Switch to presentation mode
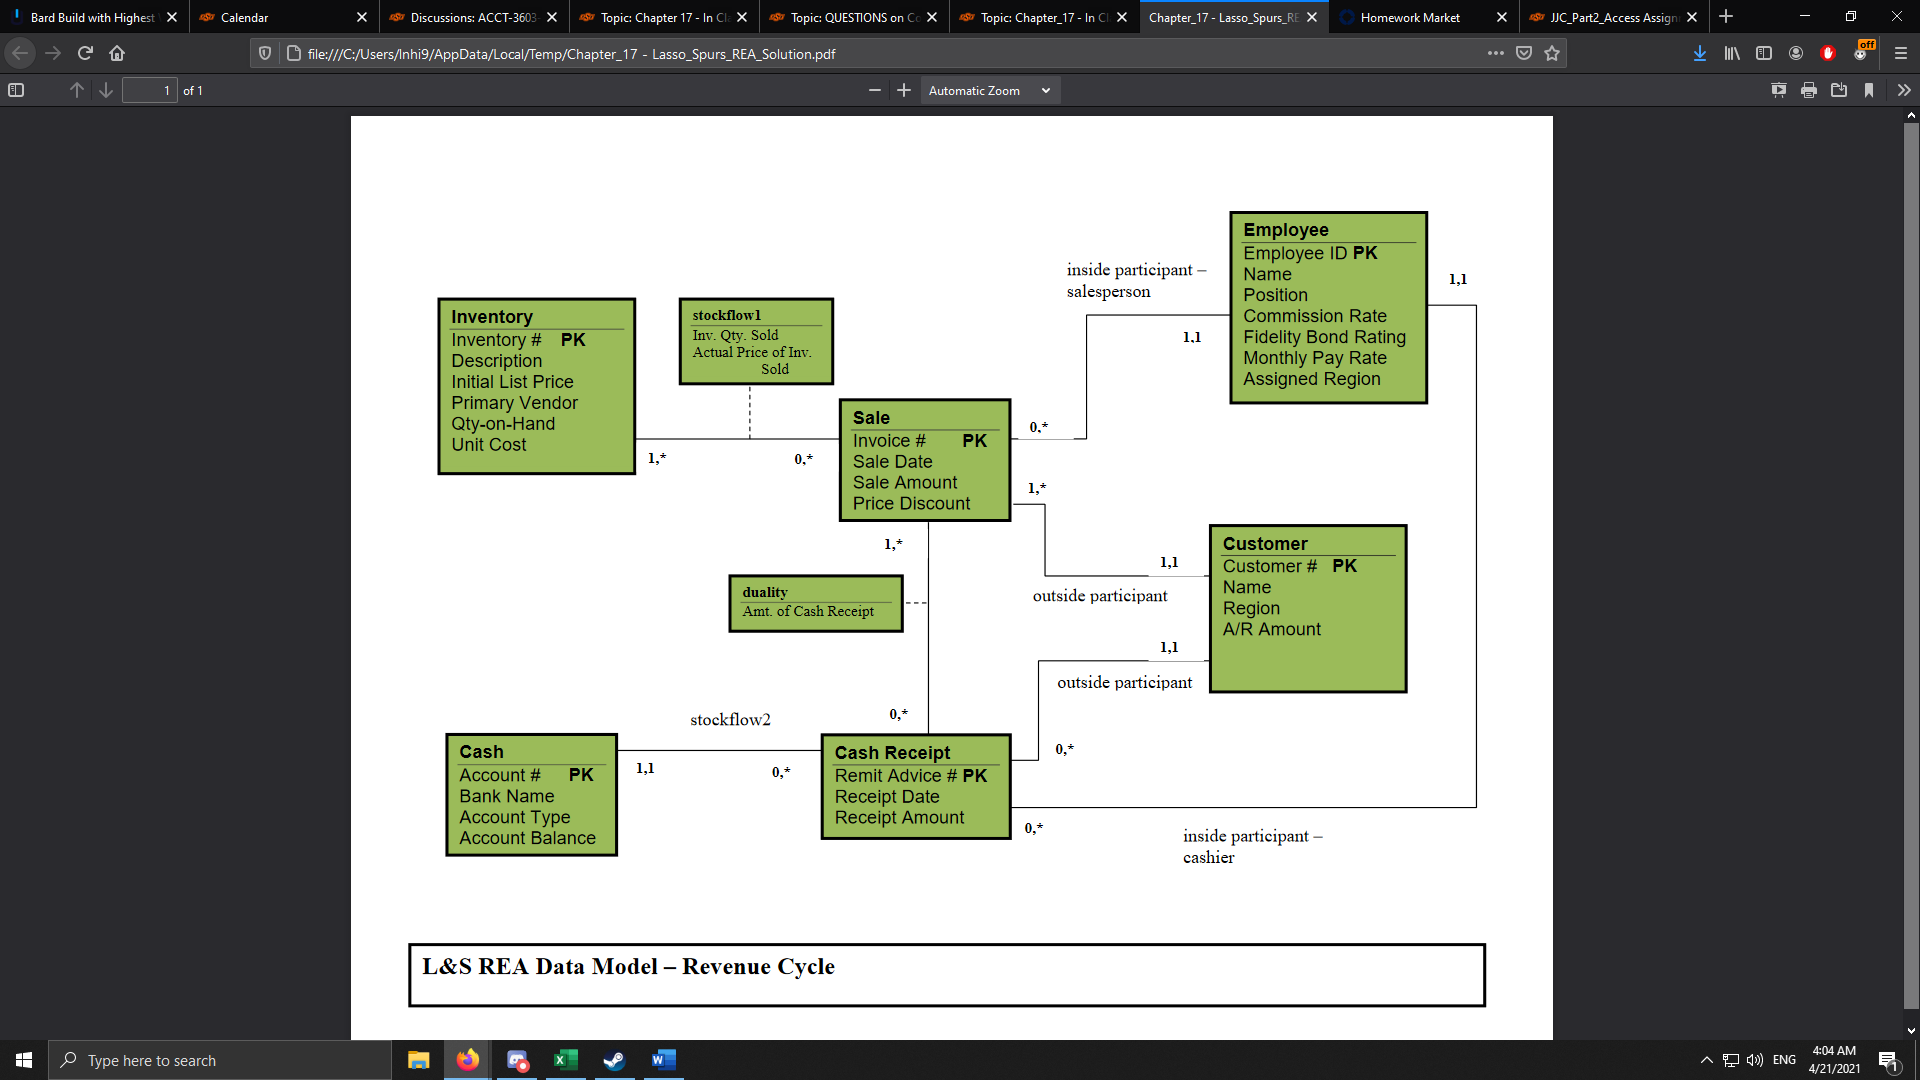Screen dimensions: 1920x1080 click(x=1779, y=90)
